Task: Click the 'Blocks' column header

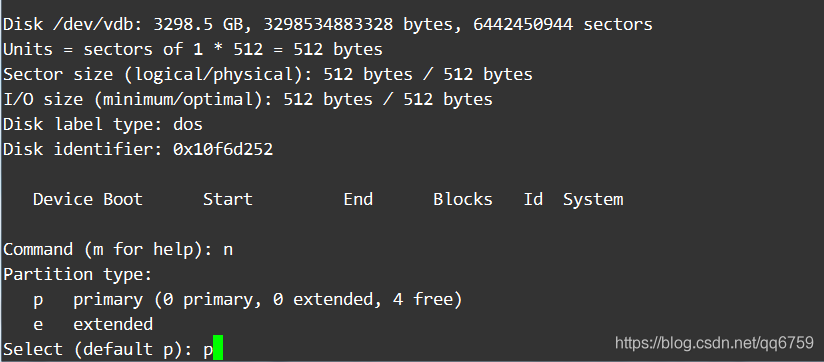Action: click(463, 200)
